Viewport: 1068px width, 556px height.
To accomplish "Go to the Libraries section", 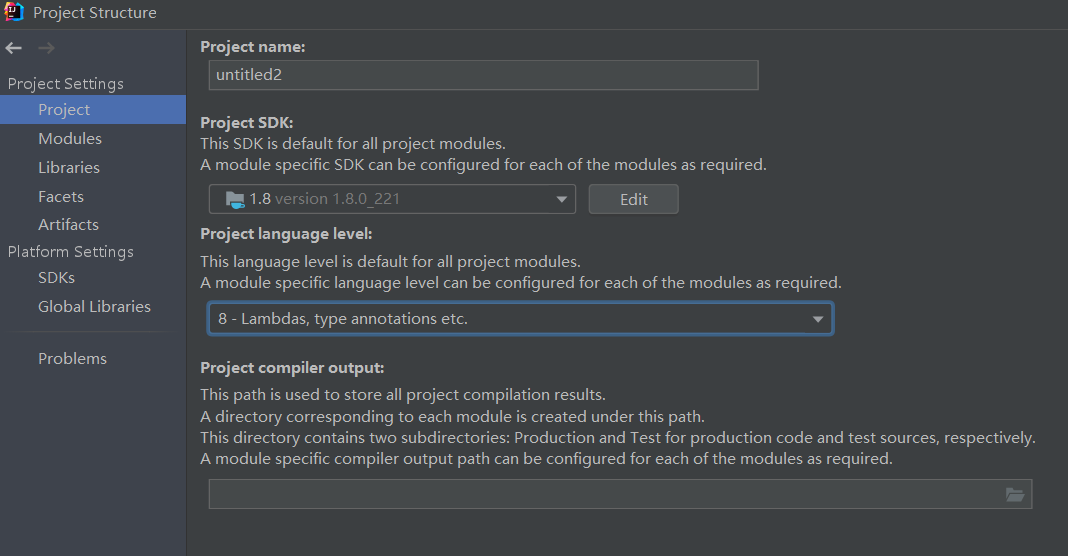I will point(69,168).
